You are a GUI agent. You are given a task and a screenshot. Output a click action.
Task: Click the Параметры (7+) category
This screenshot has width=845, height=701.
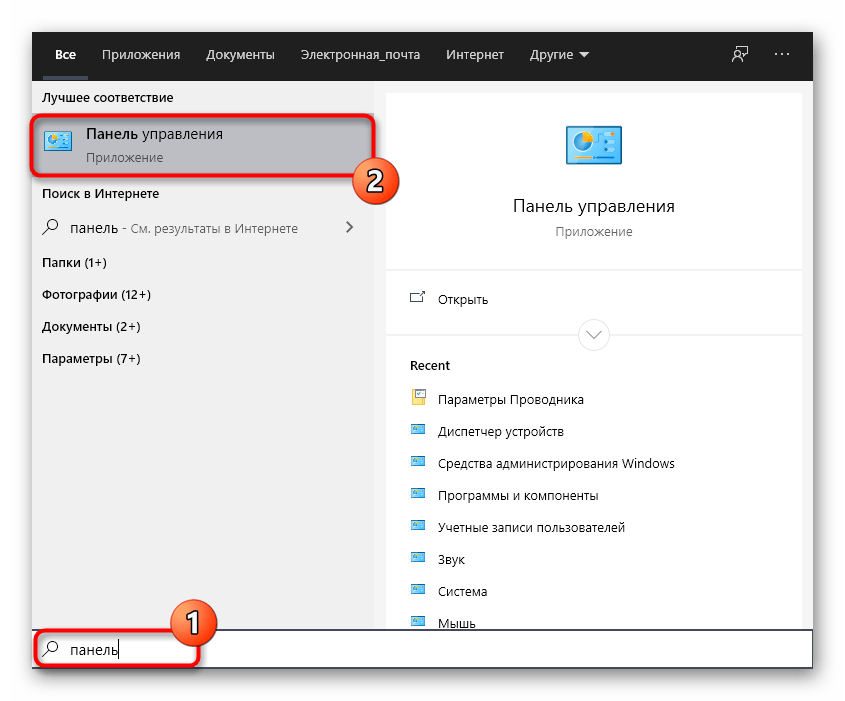point(91,358)
